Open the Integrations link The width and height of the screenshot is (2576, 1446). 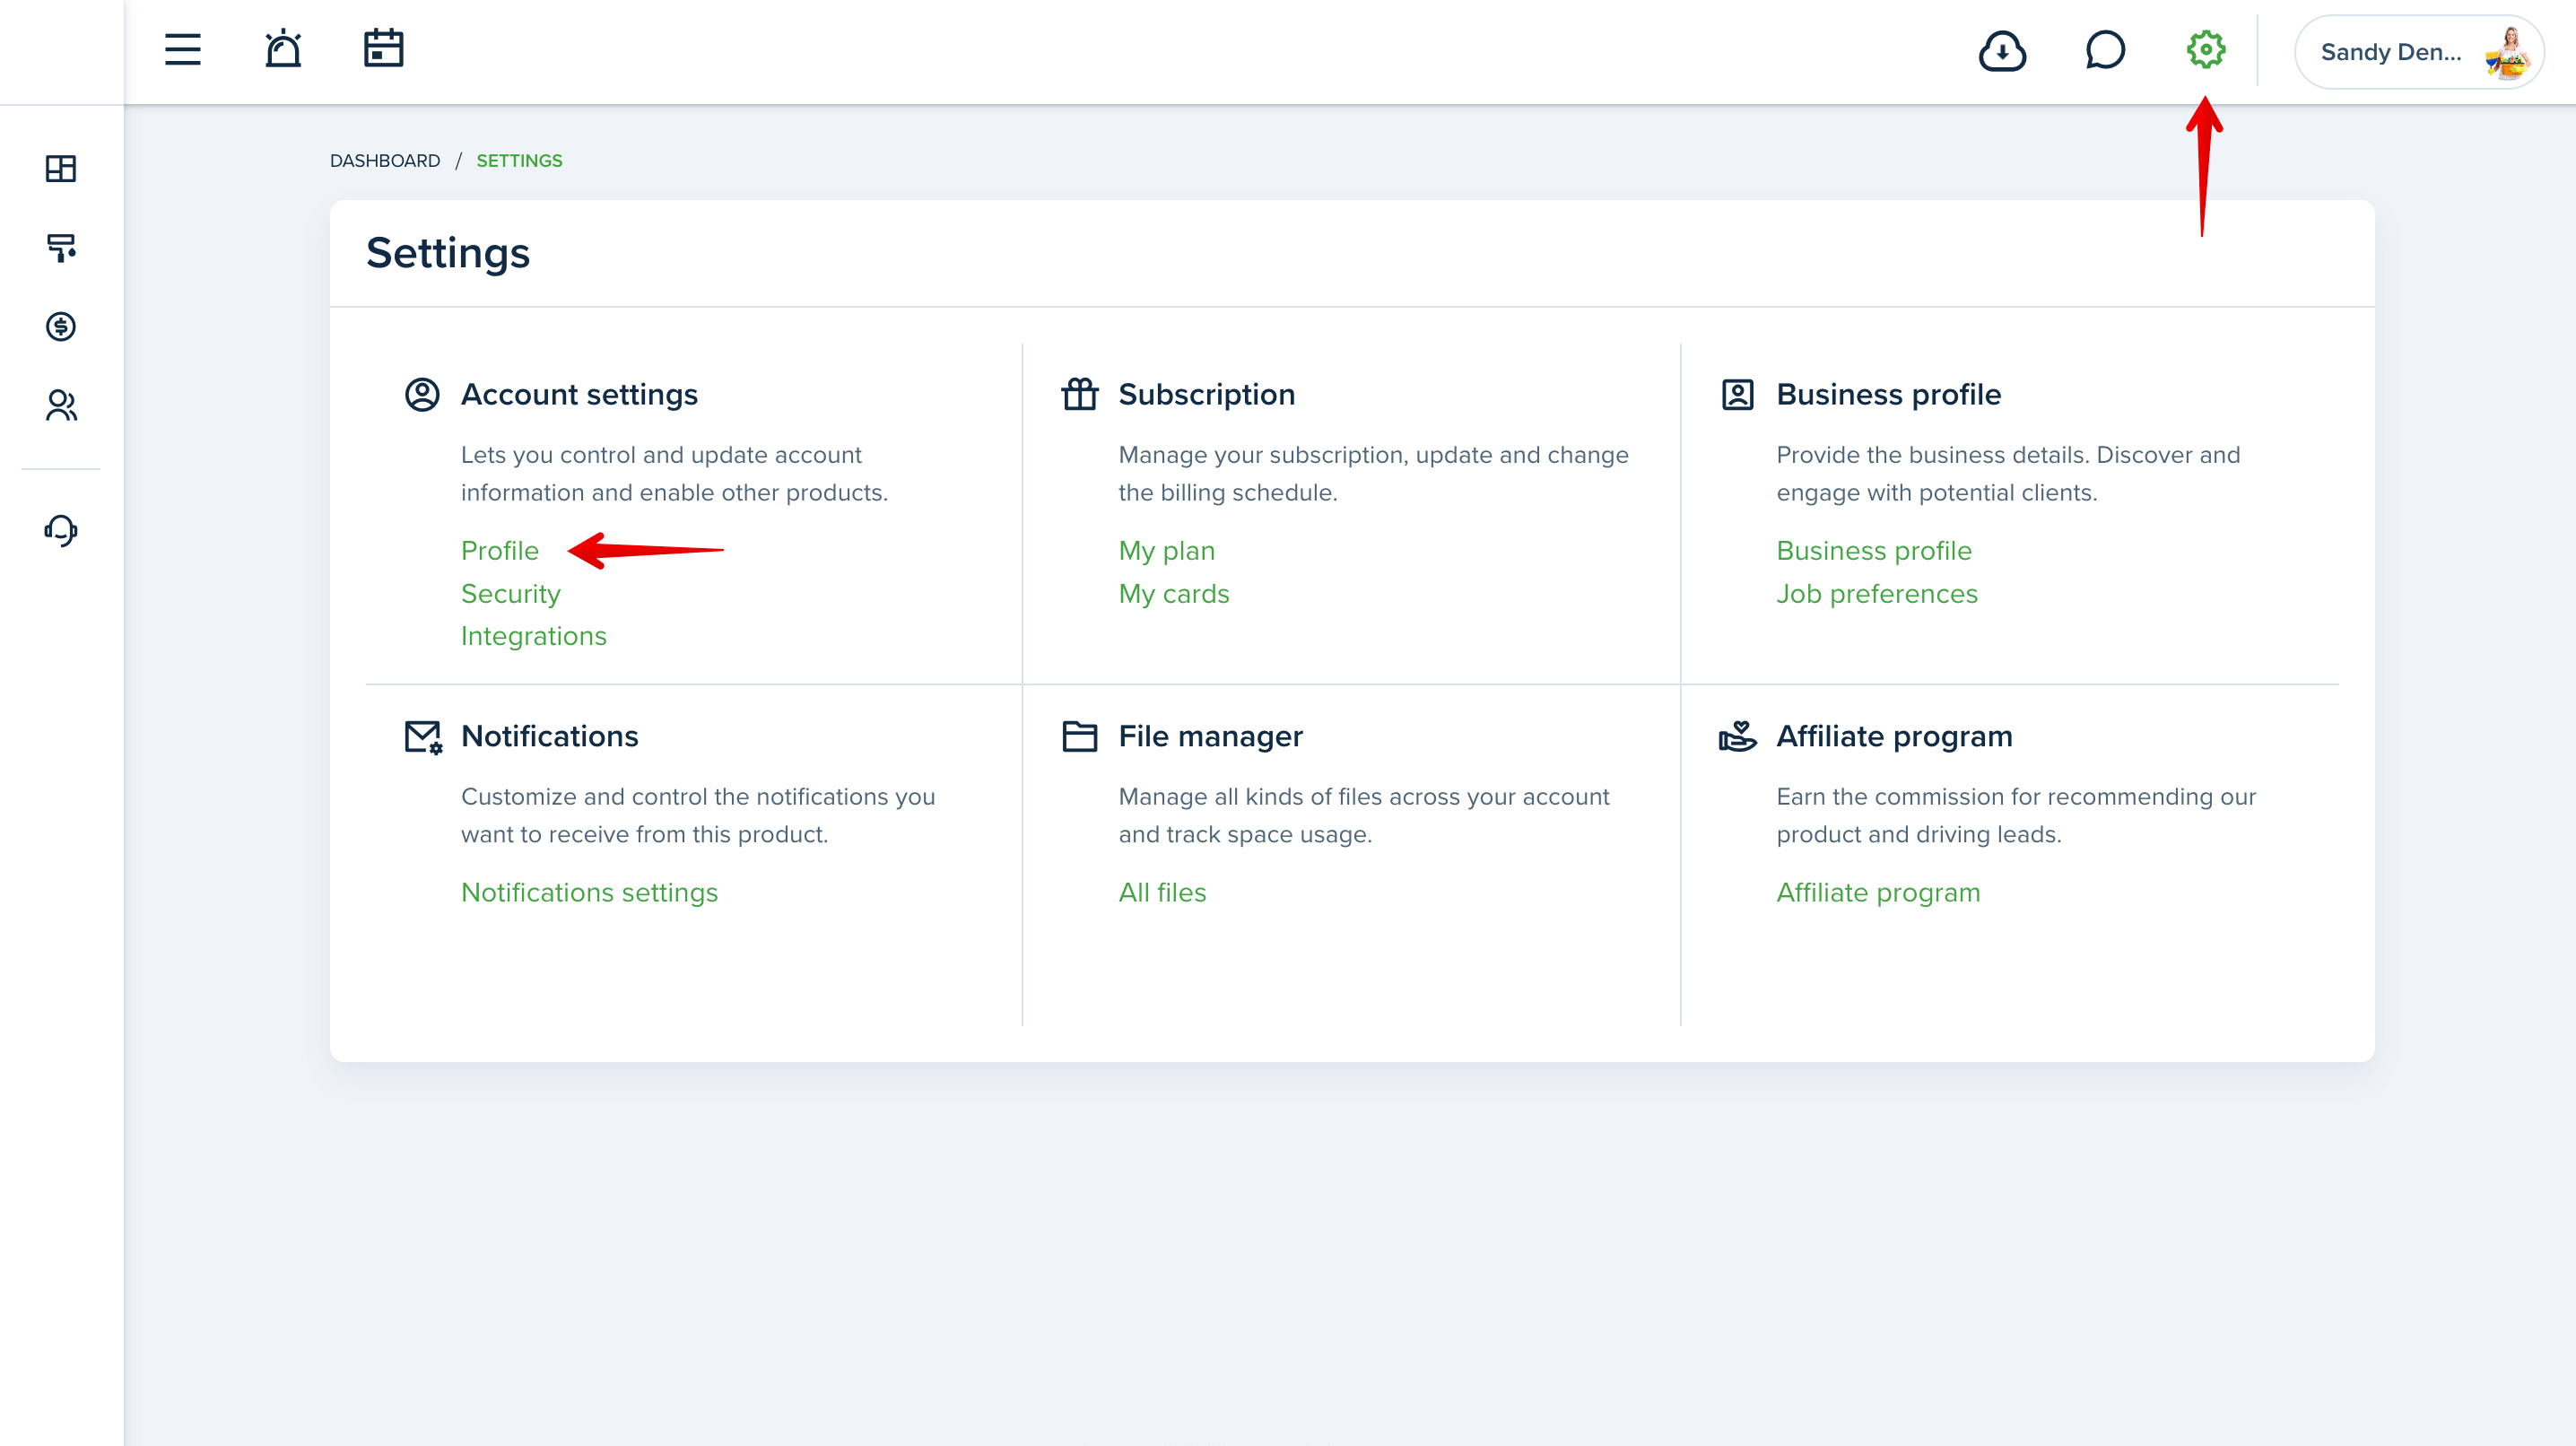[x=534, y=636]
